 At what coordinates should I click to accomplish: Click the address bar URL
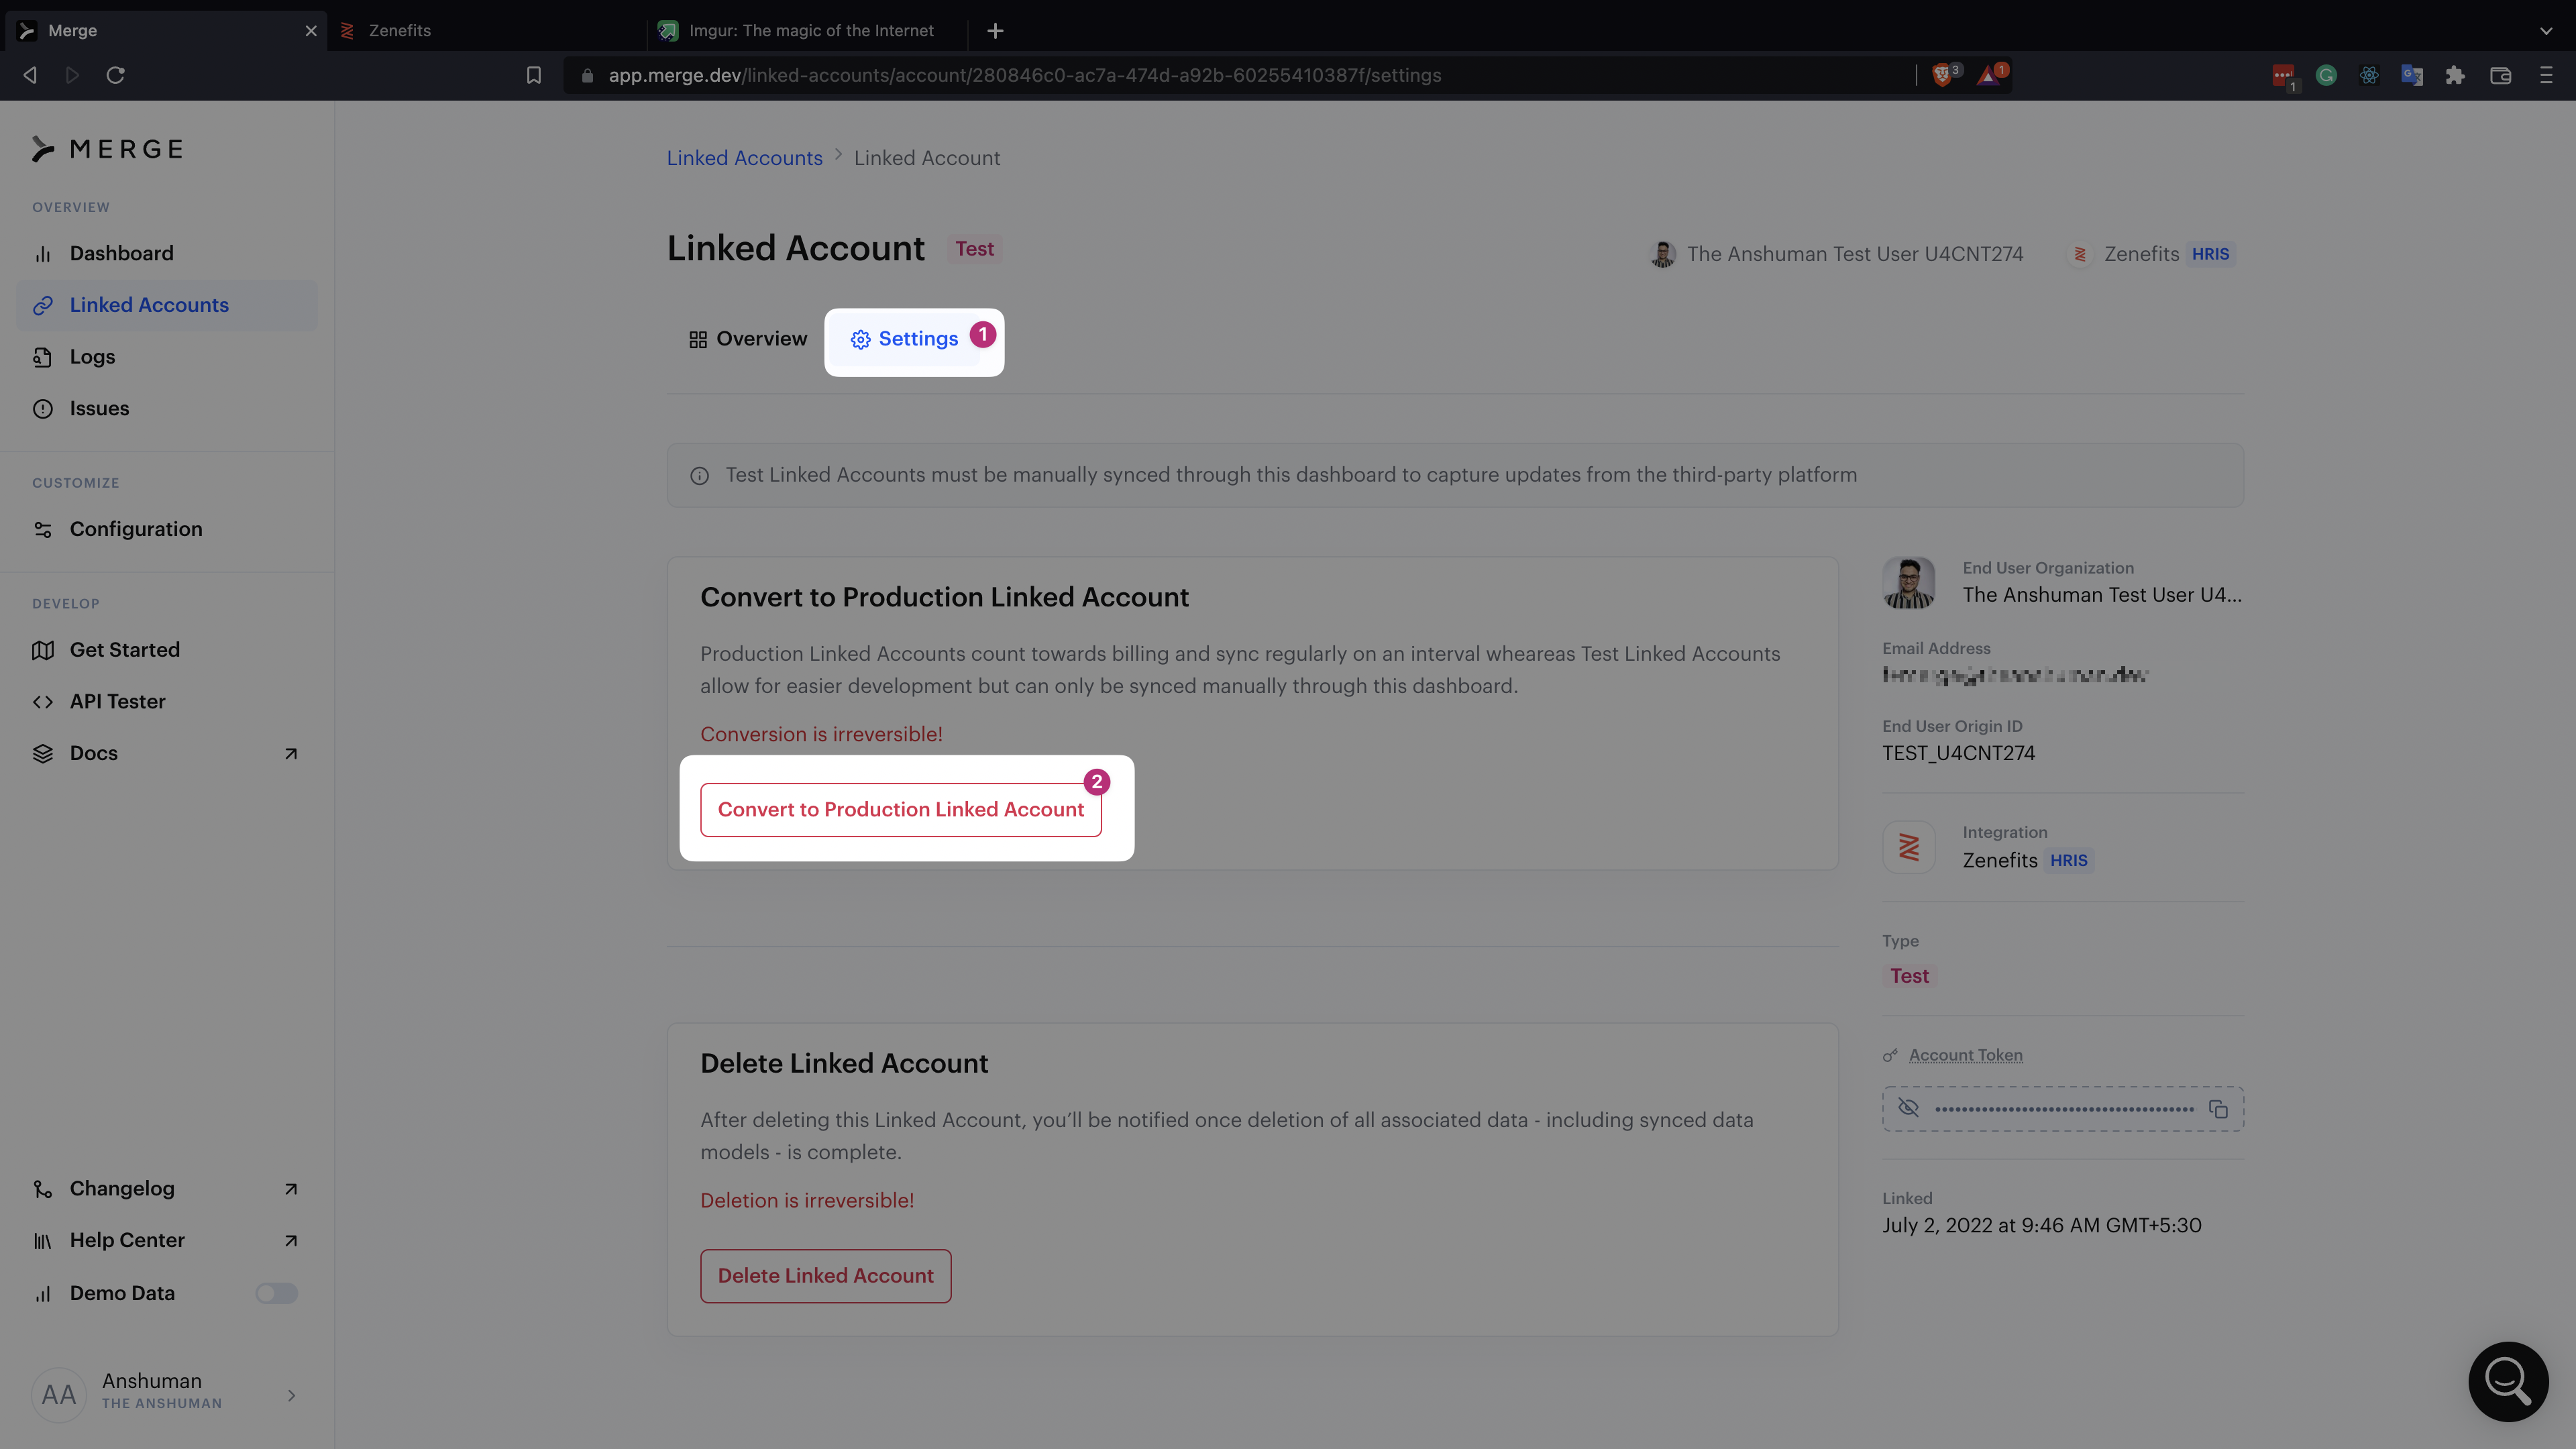click(1024, 75)
